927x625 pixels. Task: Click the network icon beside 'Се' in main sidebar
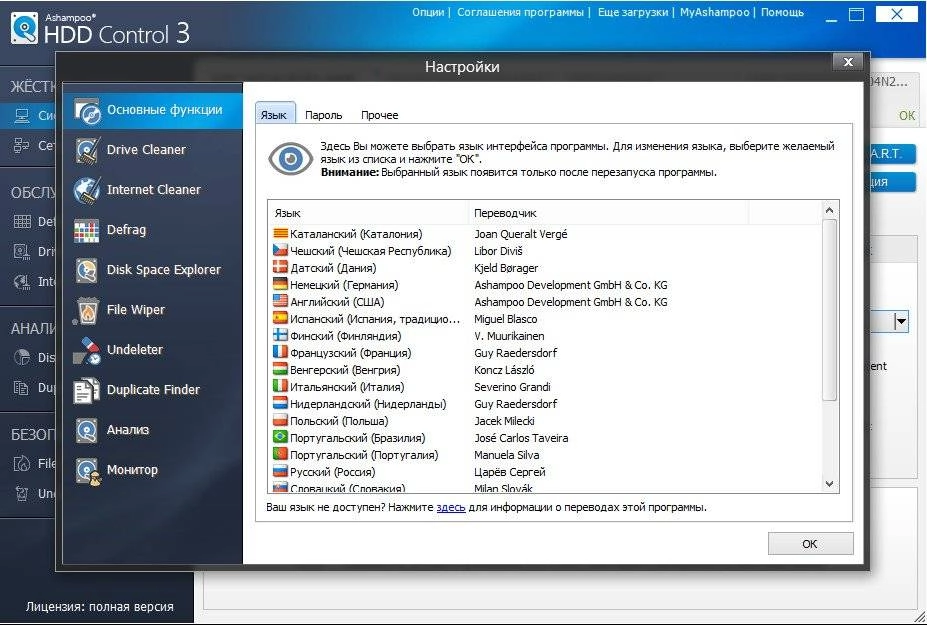pyautogui.click(x=22, y=145)
